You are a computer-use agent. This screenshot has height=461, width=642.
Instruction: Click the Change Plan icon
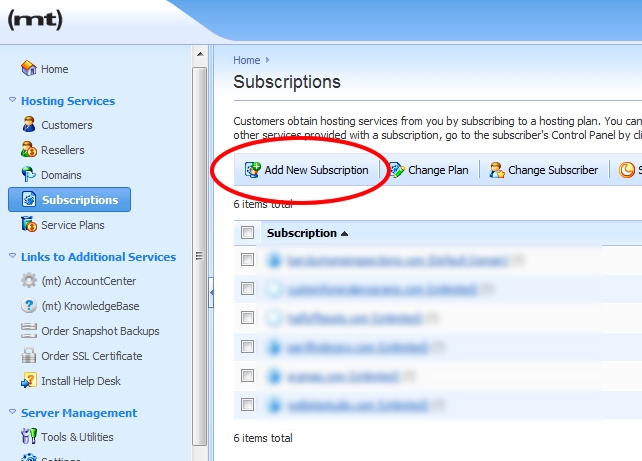[x=396, y=169]
